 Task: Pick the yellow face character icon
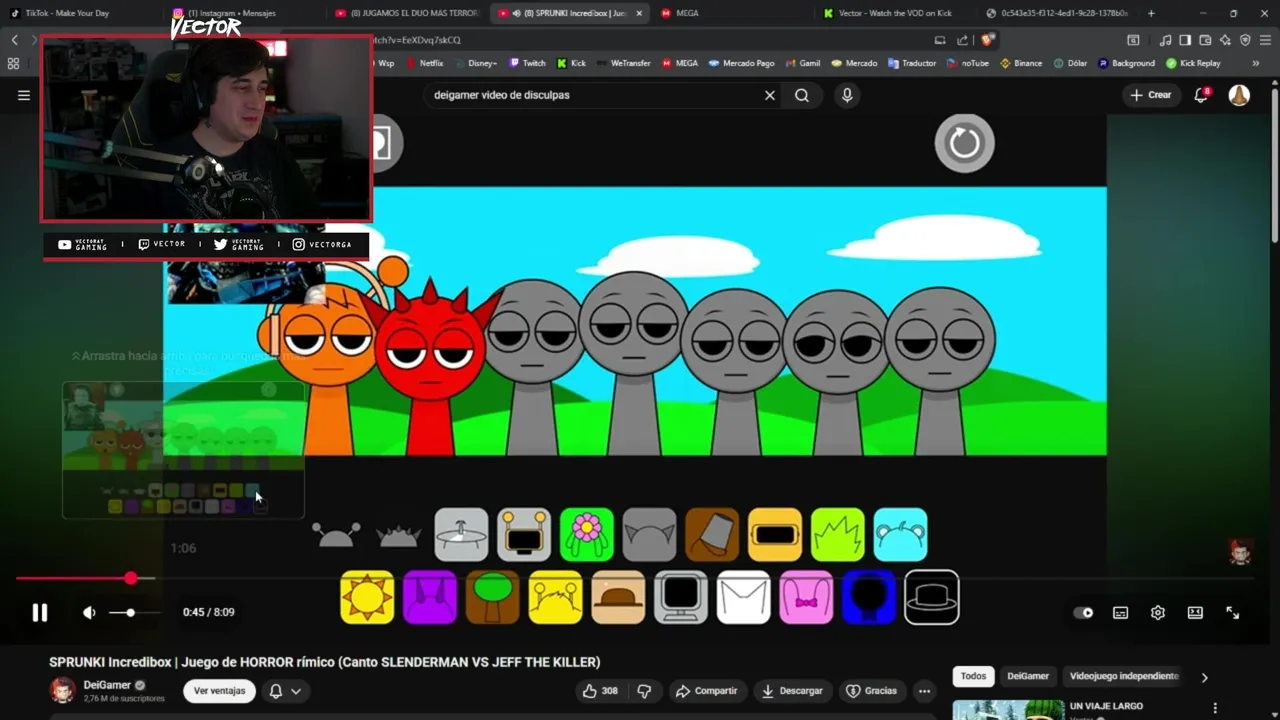pyautogui.click(x=555, y=597)
